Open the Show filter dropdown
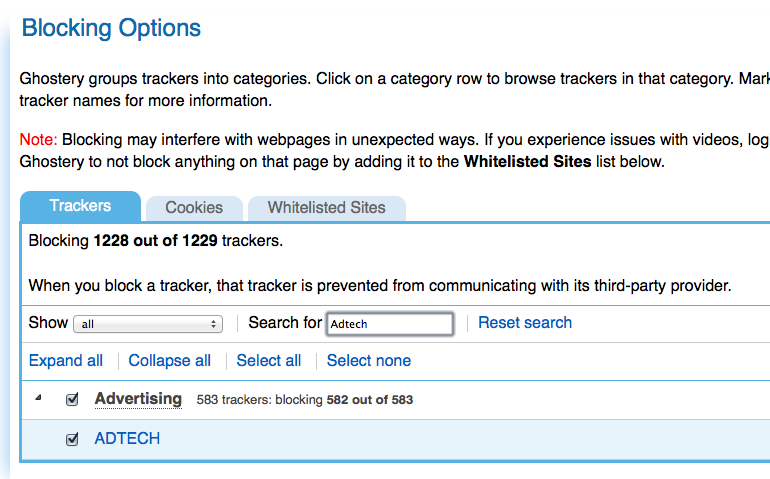Image resolution: width=770 pixels, height=479 pixels. 150,324
